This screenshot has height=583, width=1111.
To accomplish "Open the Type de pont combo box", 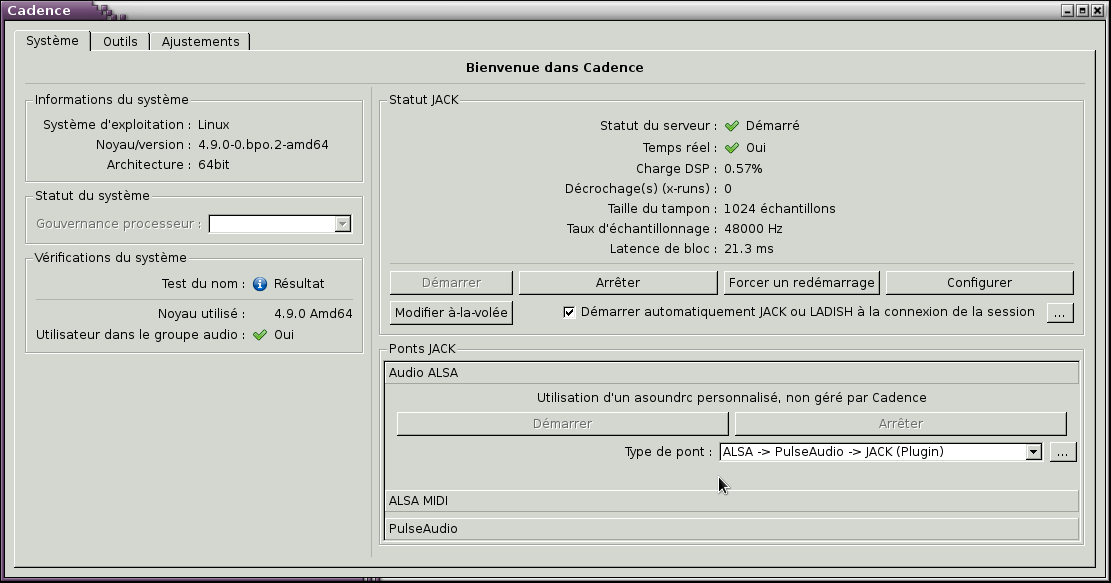I will click(x=881, y=452).
